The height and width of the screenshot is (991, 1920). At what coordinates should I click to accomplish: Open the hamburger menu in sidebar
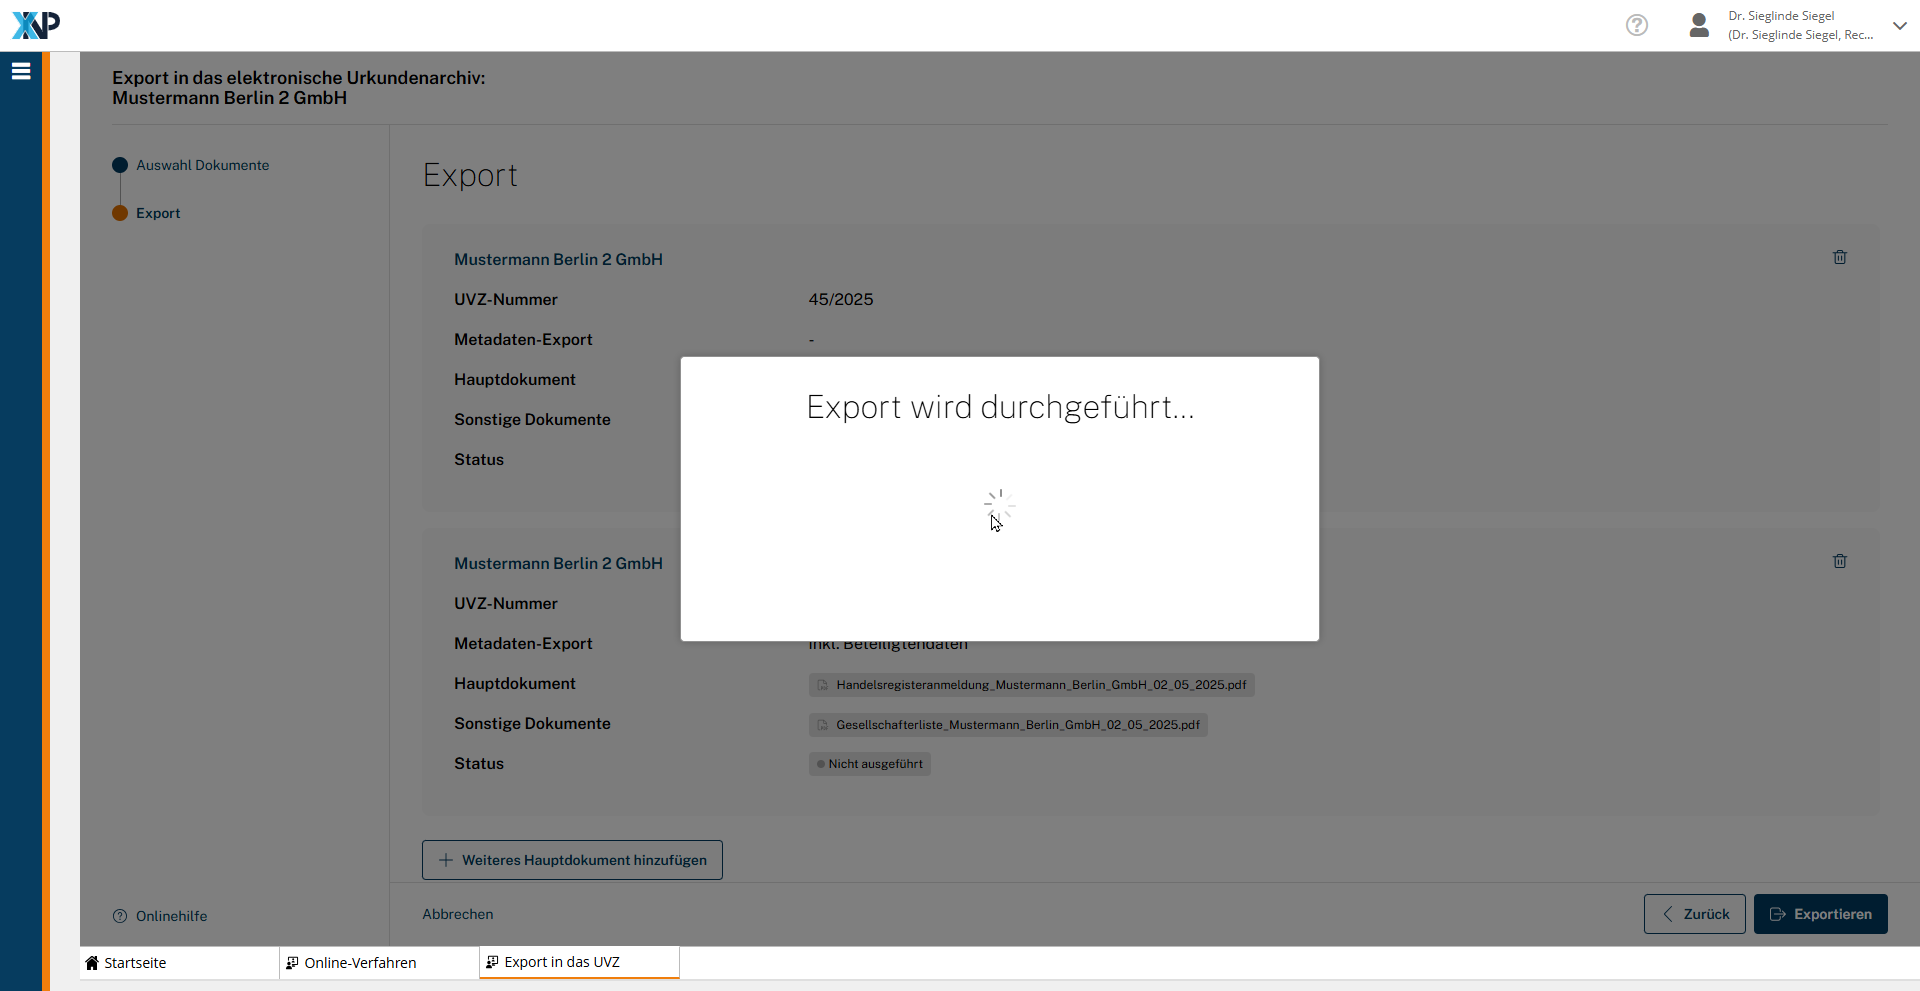click(x=21, y=71)
